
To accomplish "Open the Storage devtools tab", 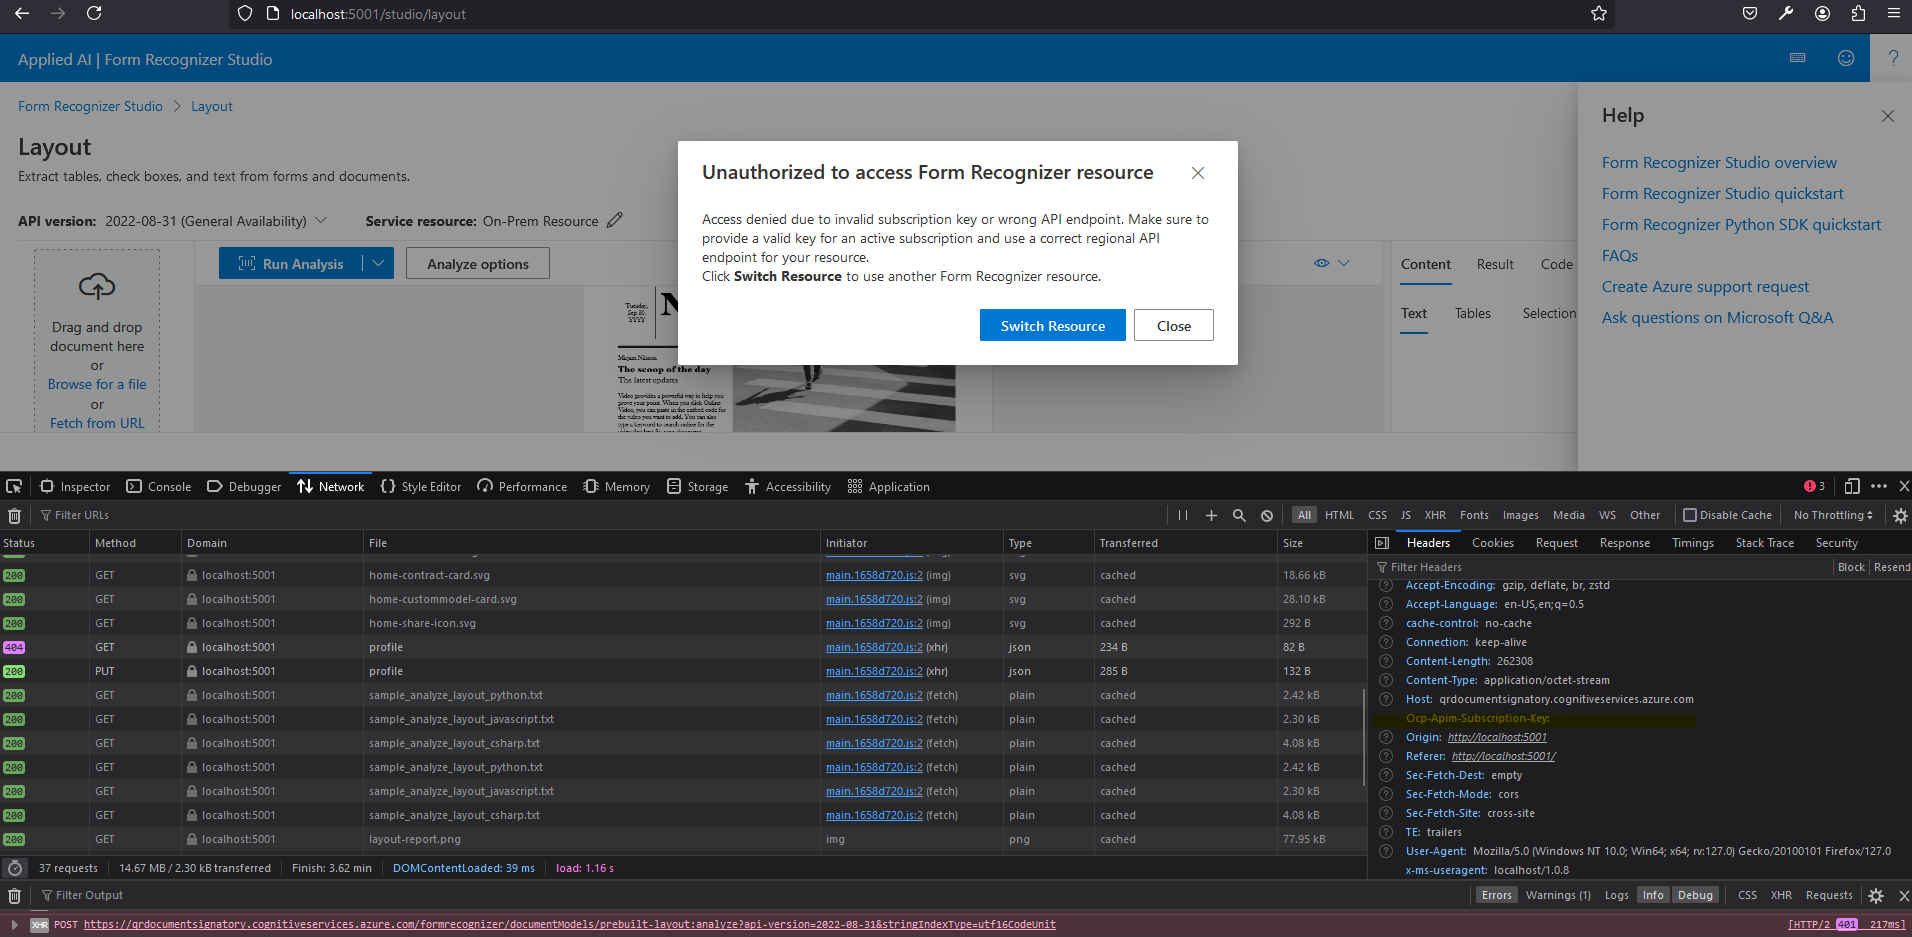I will tap(697, 486).
